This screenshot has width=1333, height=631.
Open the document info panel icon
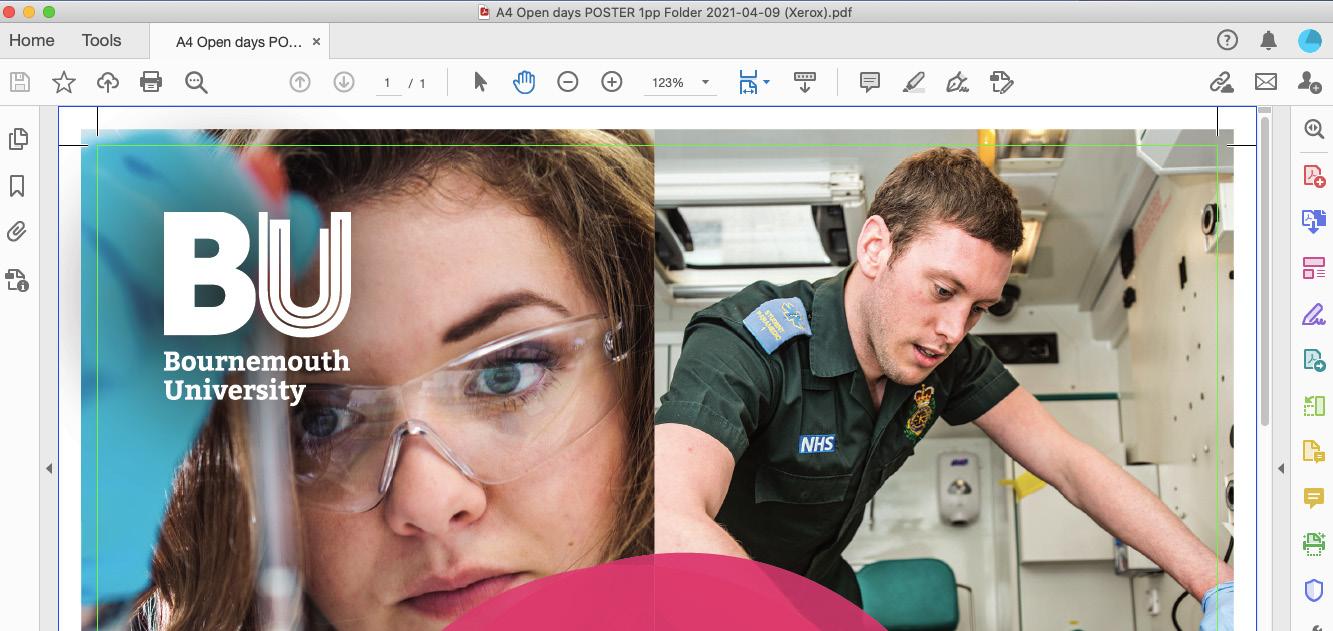[17, 279]
